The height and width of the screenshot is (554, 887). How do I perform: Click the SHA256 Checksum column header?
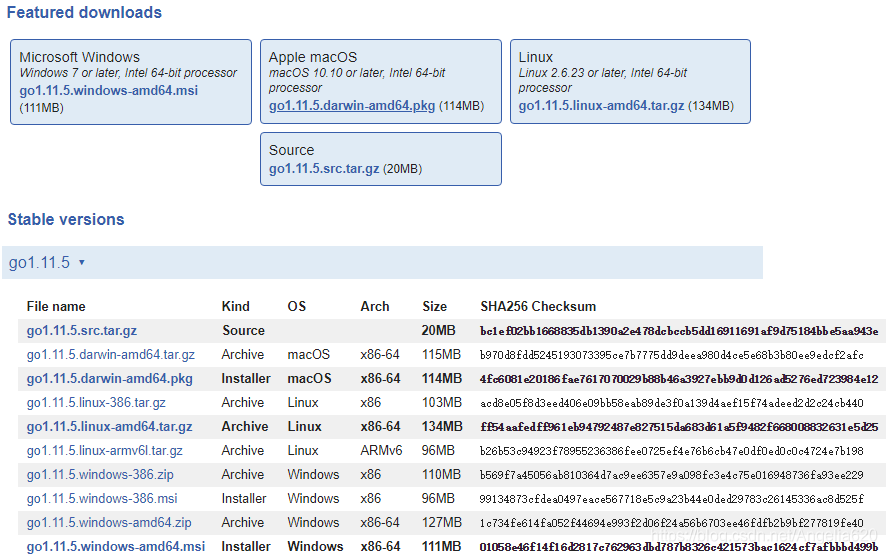pos(538,307)
